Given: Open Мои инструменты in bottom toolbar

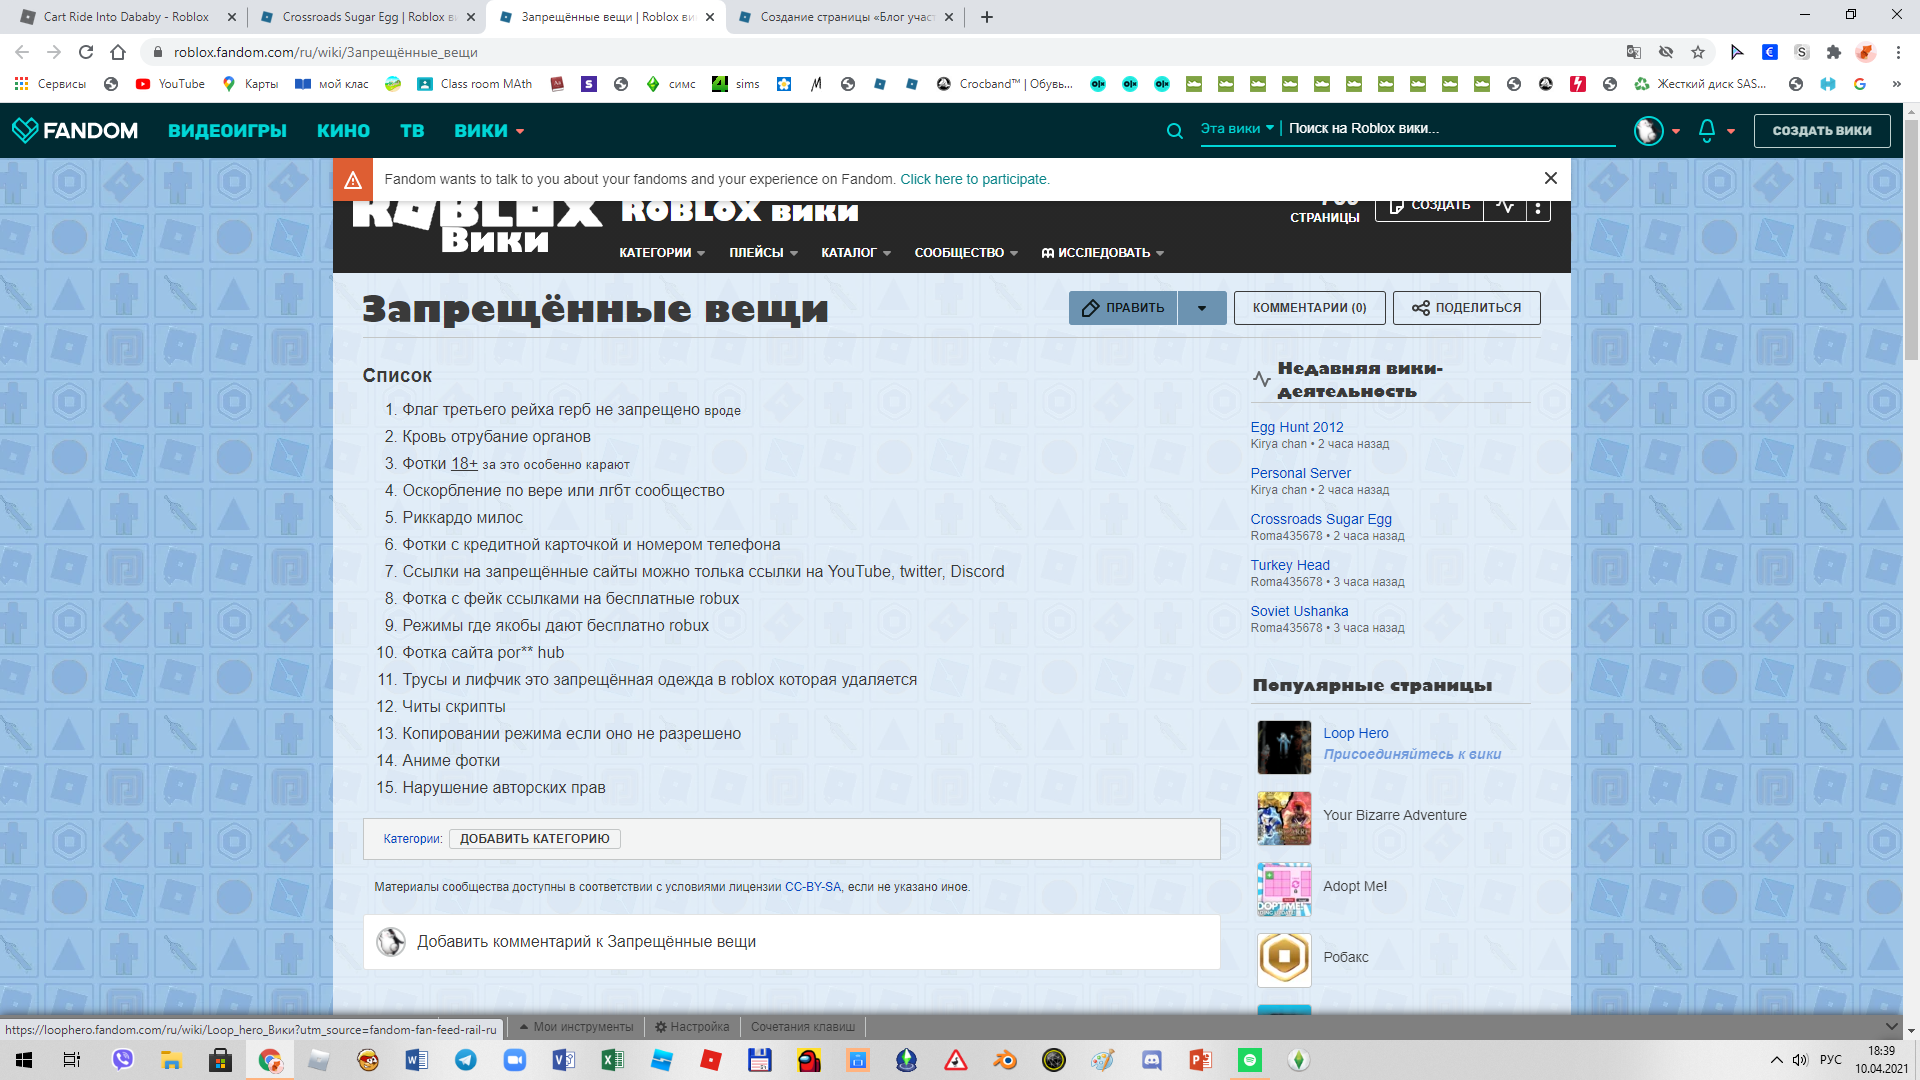Looking at the screenshot, I should coord(576,1027).
